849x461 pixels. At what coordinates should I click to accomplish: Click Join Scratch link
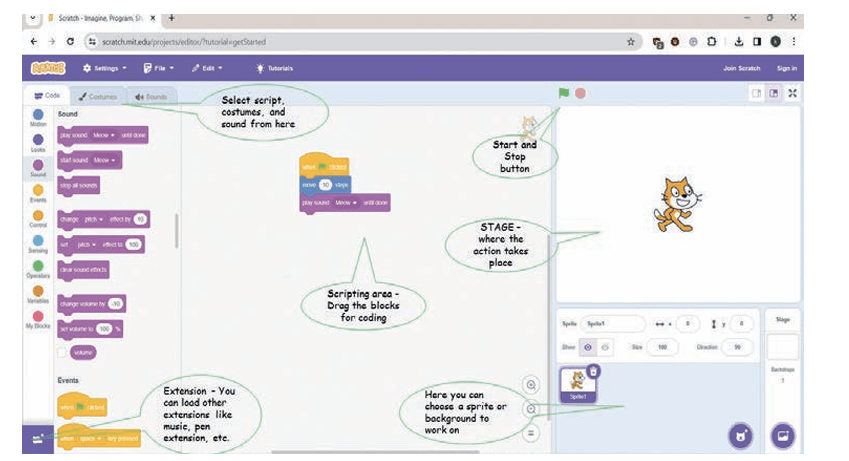pos(741,68)
